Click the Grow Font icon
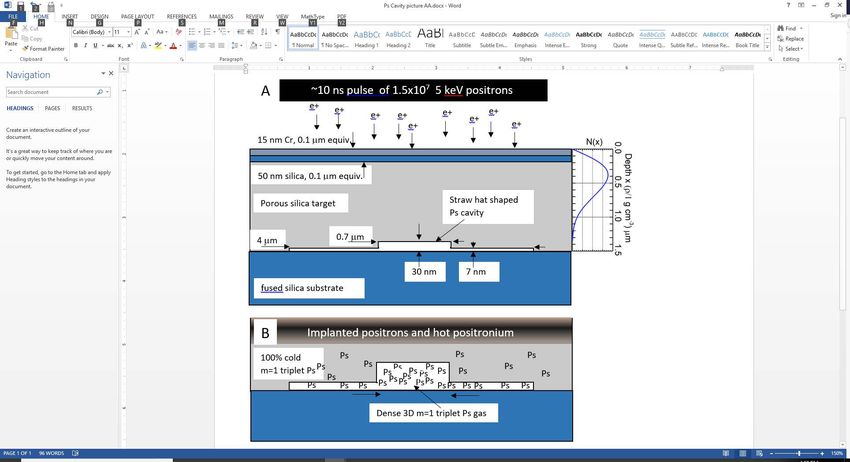 point(137,32)
